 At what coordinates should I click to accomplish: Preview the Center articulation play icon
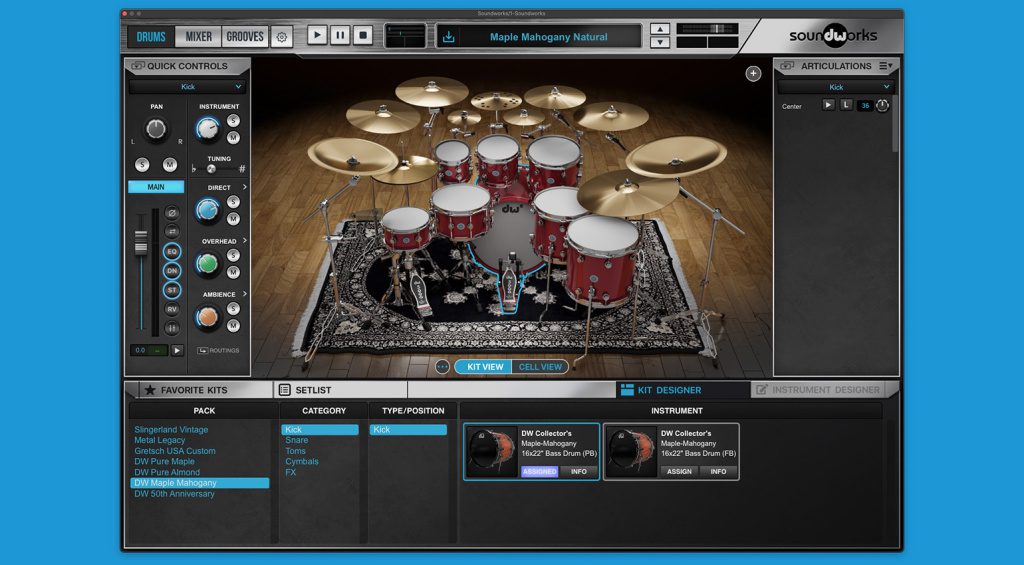(x=828, y=105)
